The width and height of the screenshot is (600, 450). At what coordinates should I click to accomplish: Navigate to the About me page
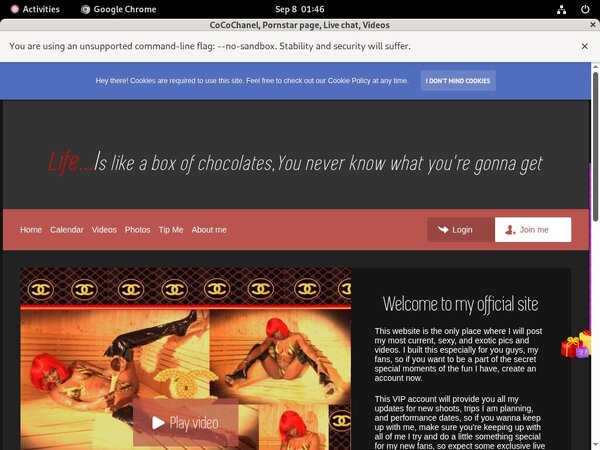tap(209, 230)
